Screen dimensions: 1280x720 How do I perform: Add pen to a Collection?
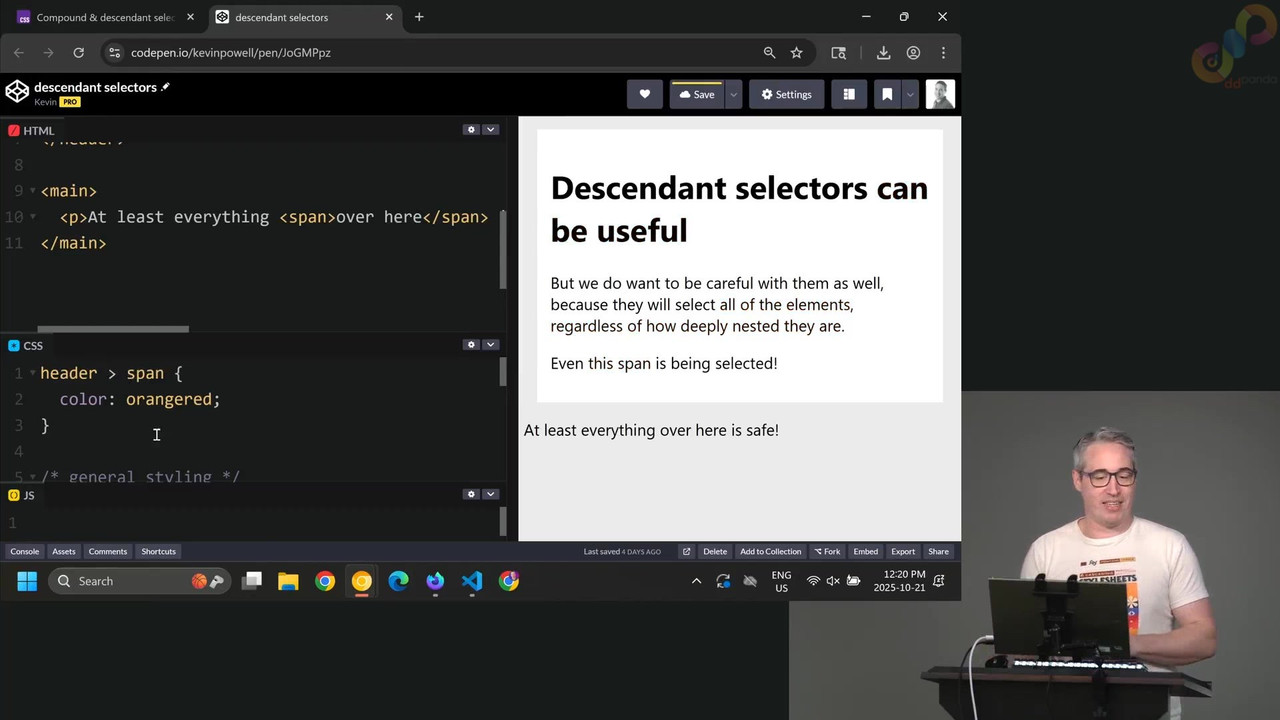771,551
